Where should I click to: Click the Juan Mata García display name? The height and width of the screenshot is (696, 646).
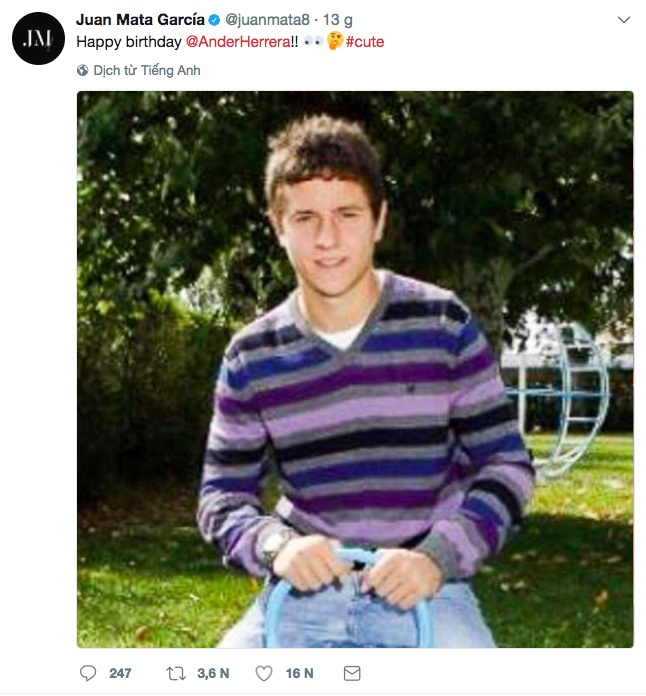pyautogui.click(x=140, y=20)
